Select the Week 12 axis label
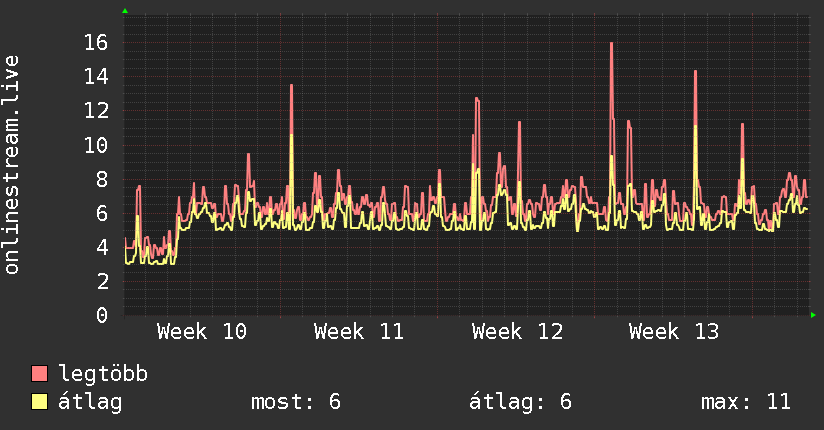824x430 pixels. click(x=517, y=332)
